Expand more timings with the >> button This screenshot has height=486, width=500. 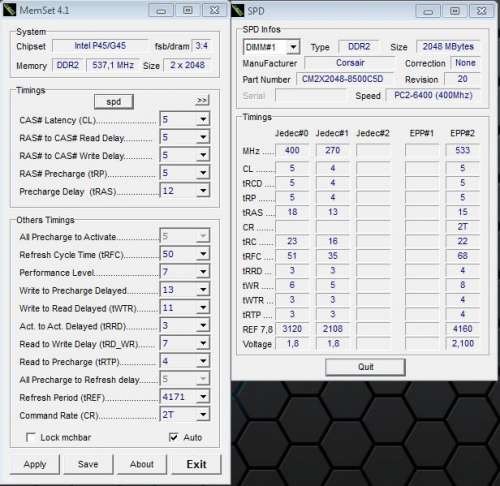click(202, 100)
